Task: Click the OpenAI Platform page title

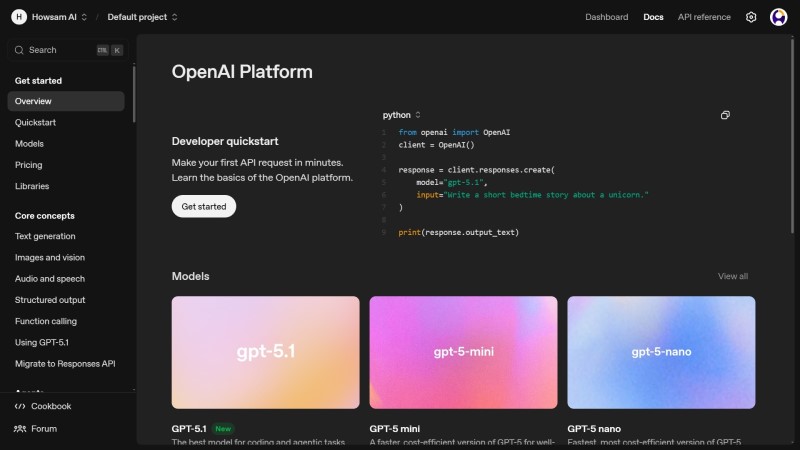Action: [242, 72]
